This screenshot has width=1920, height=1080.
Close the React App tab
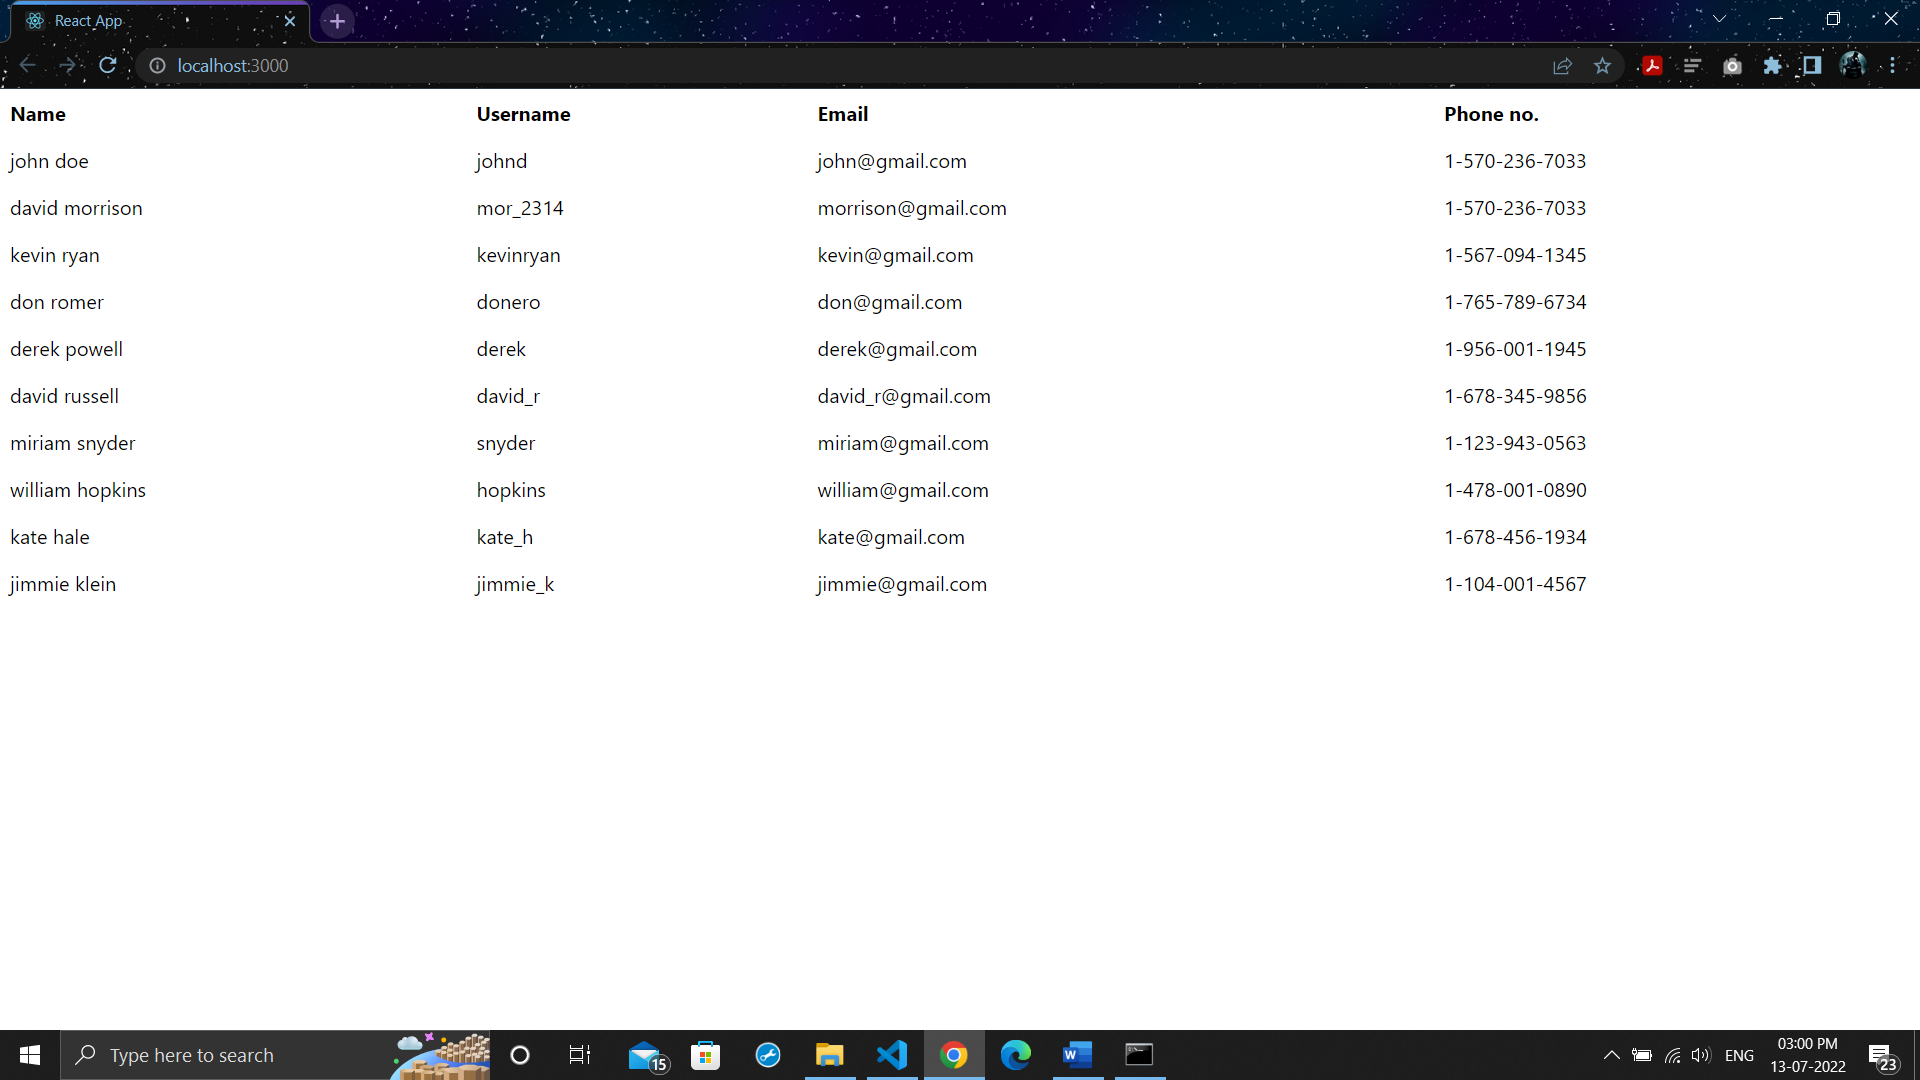click(x=290, y=21)
